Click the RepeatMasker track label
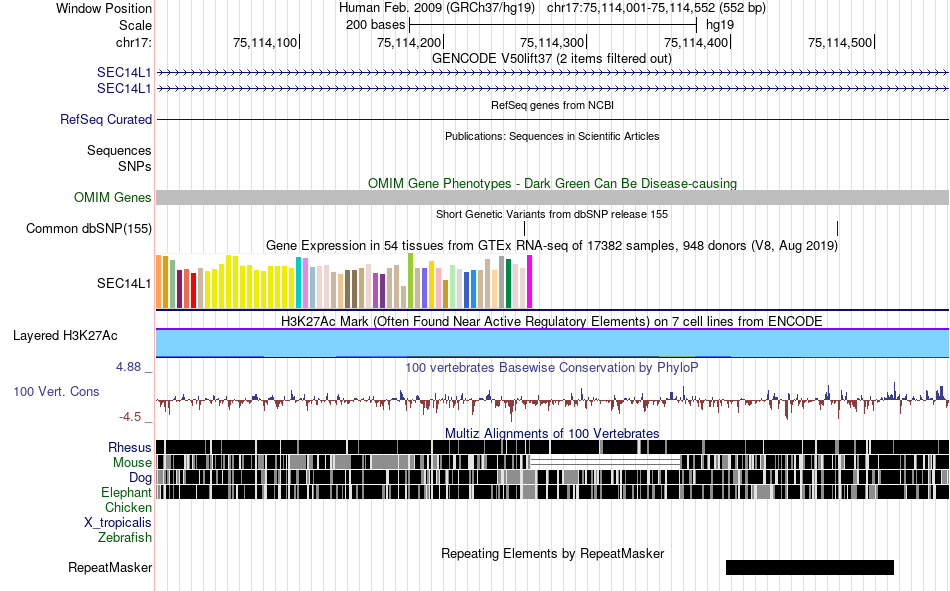Viewport: 950px width, 591px height. click(110, 568)
